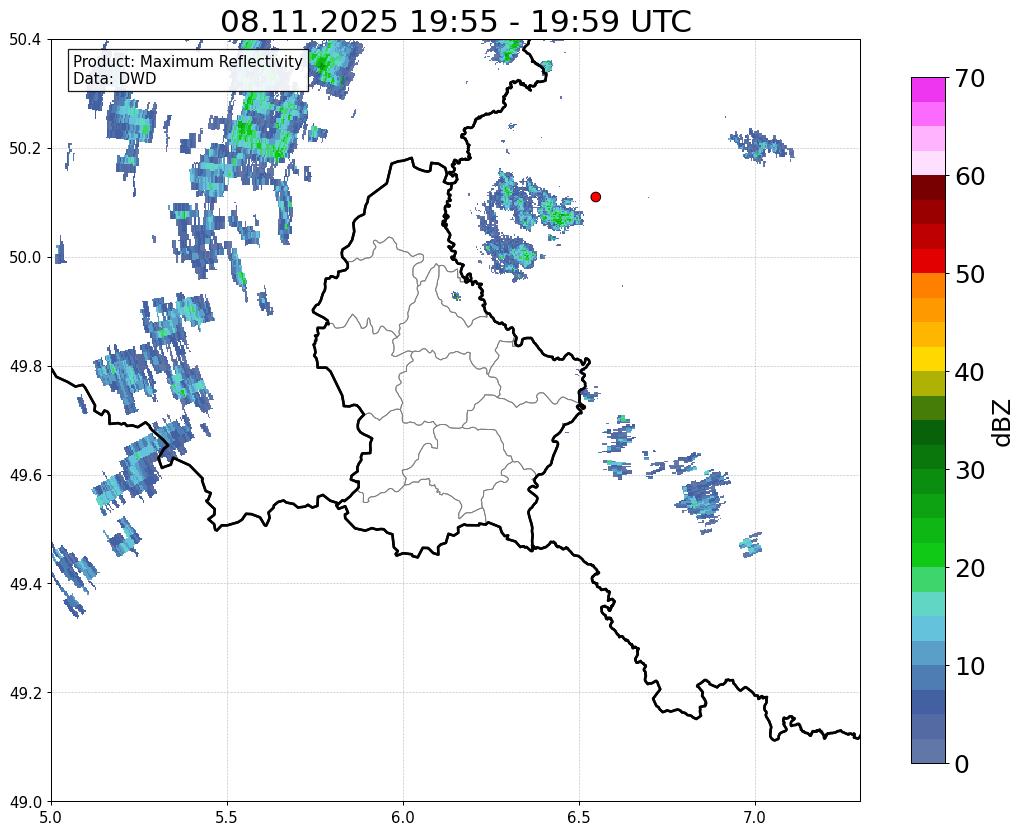
Task: Click the colorbar tick label 0
Action: click(x=962, y=764)
